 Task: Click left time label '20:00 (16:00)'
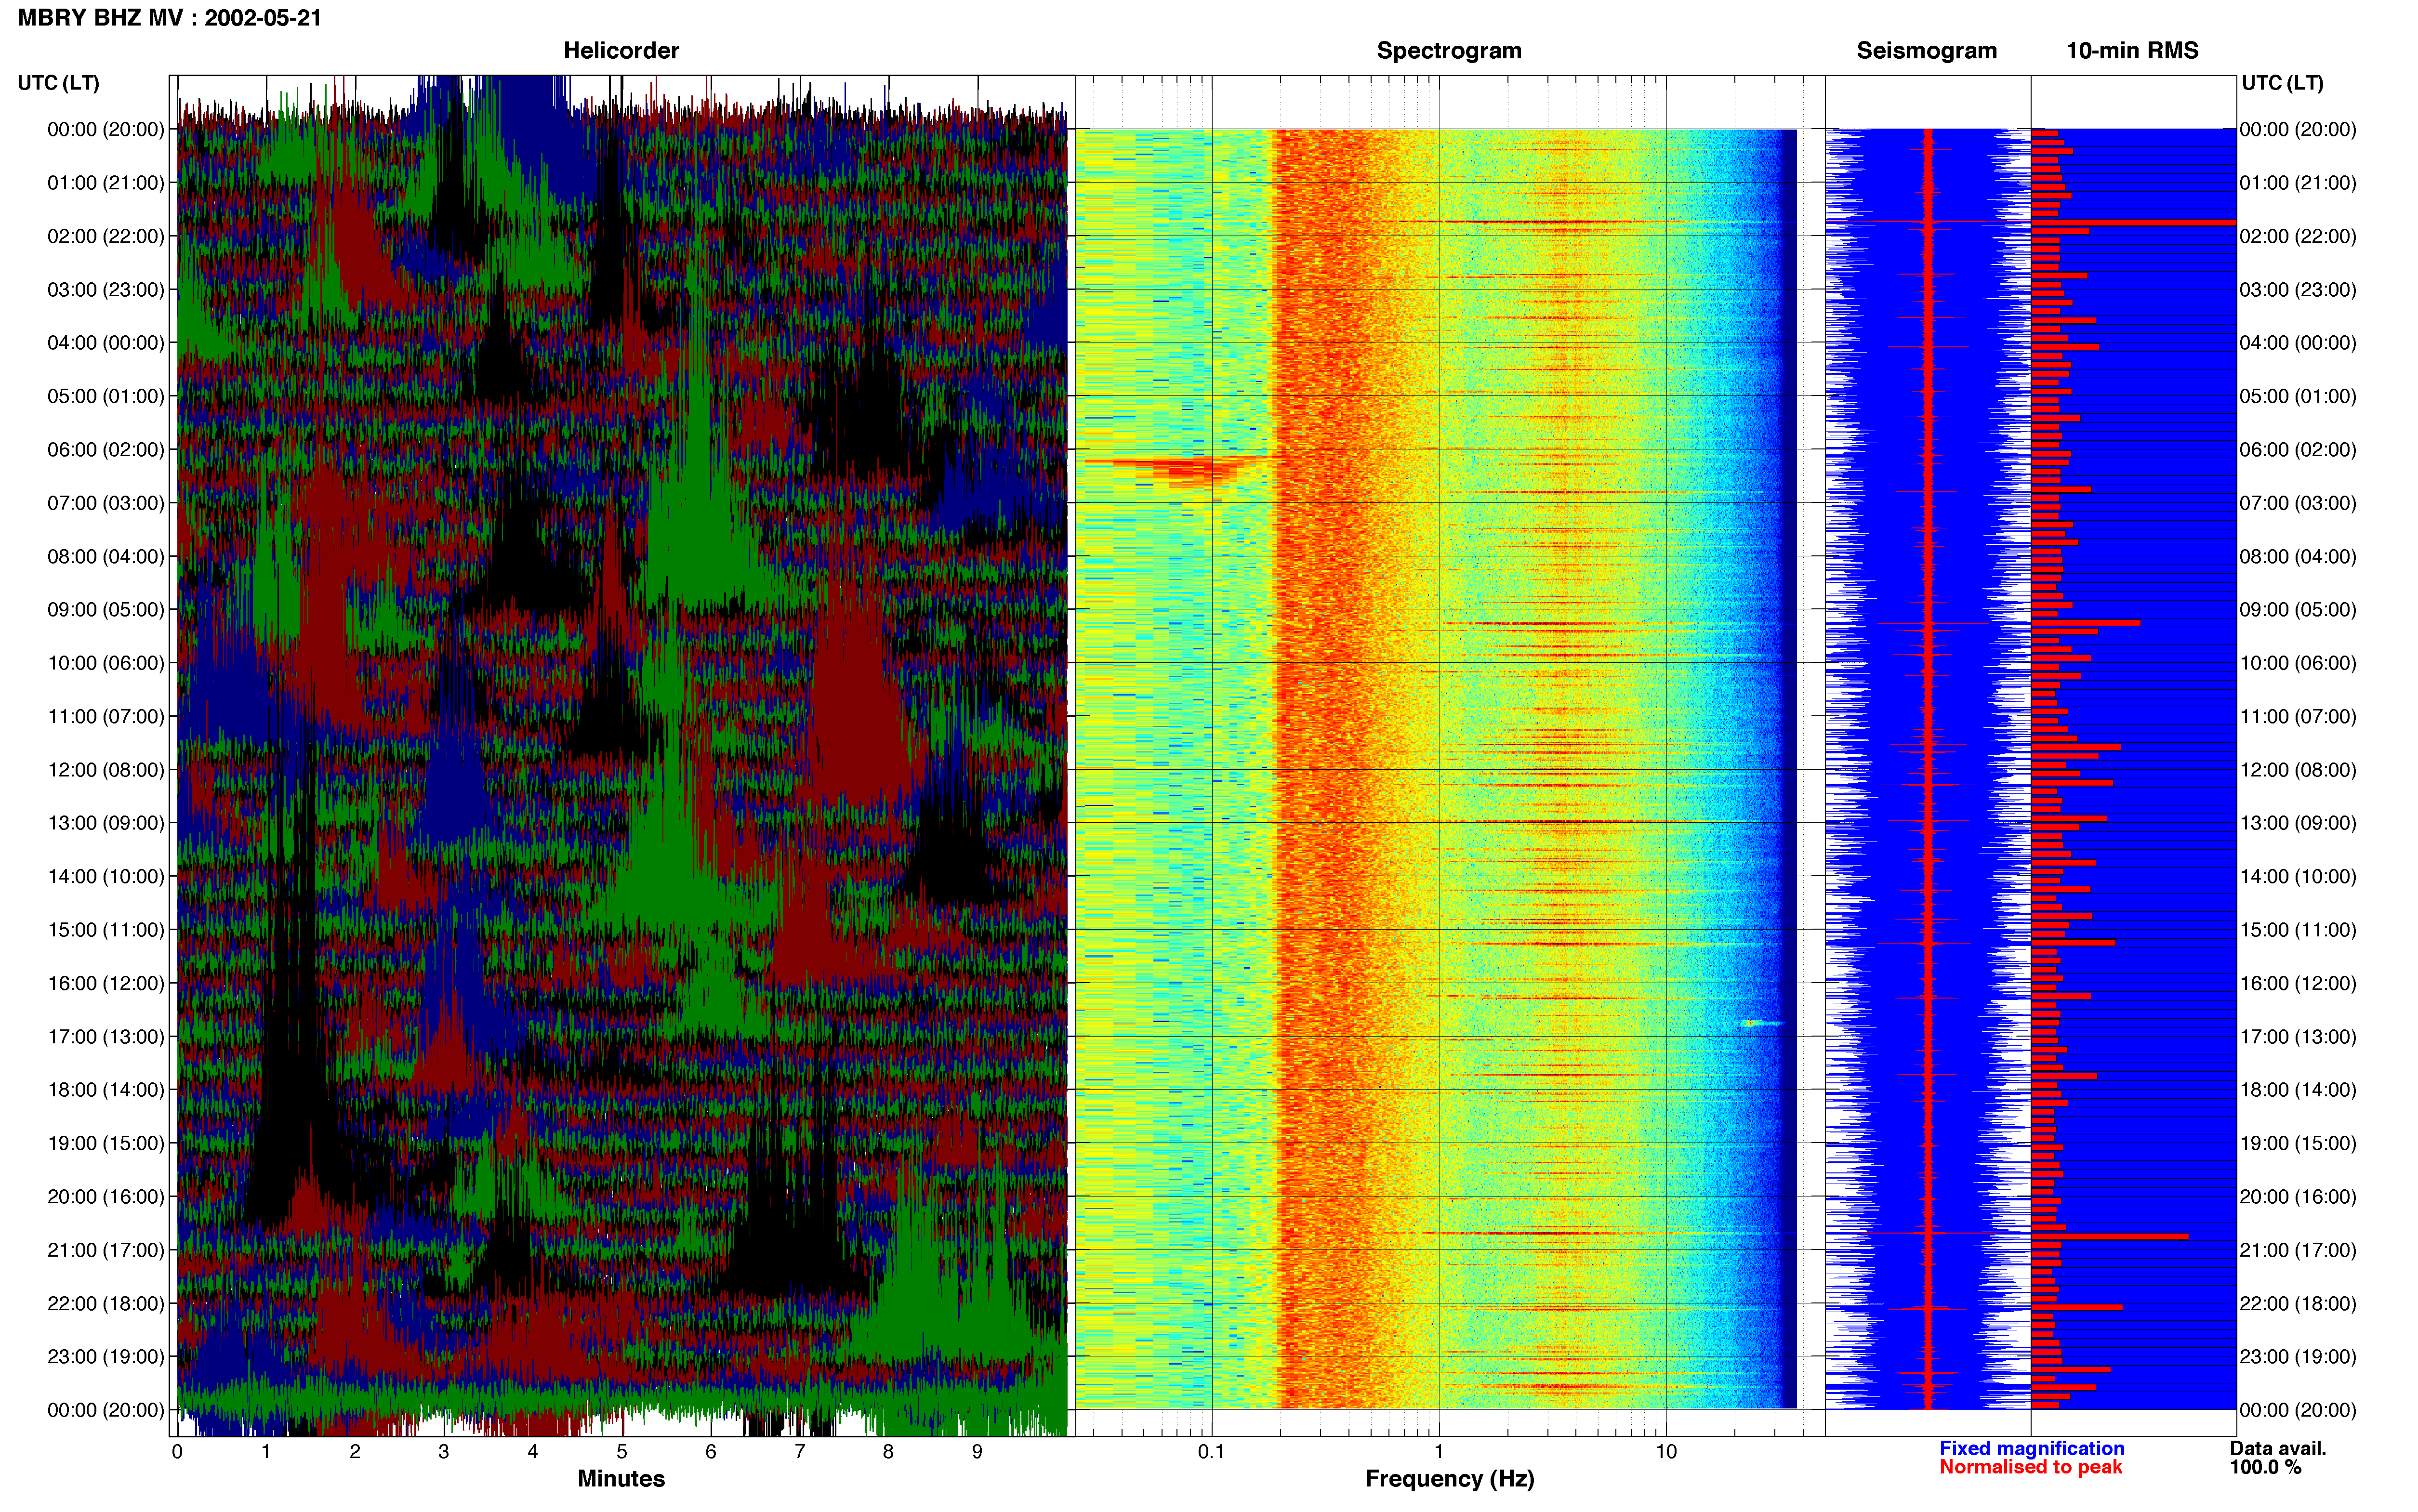(x=106, y=1197)
